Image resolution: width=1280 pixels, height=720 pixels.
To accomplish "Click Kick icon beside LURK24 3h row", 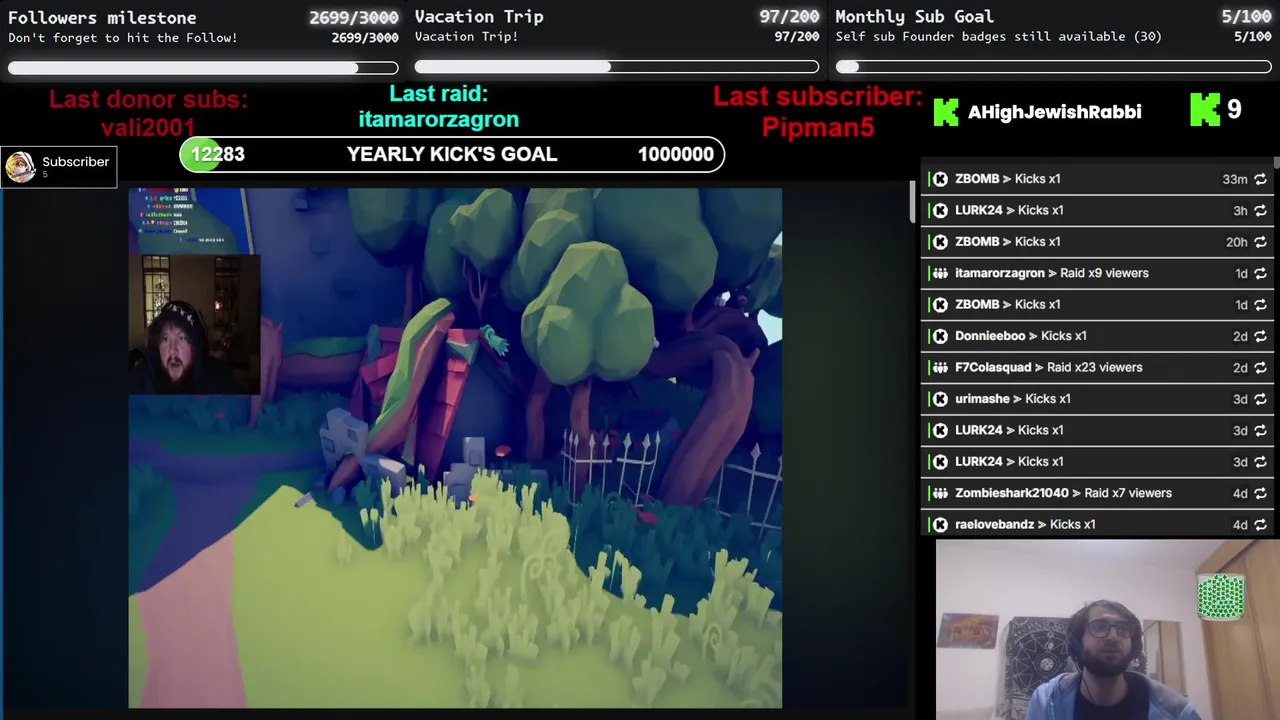I will coord(940,210).
